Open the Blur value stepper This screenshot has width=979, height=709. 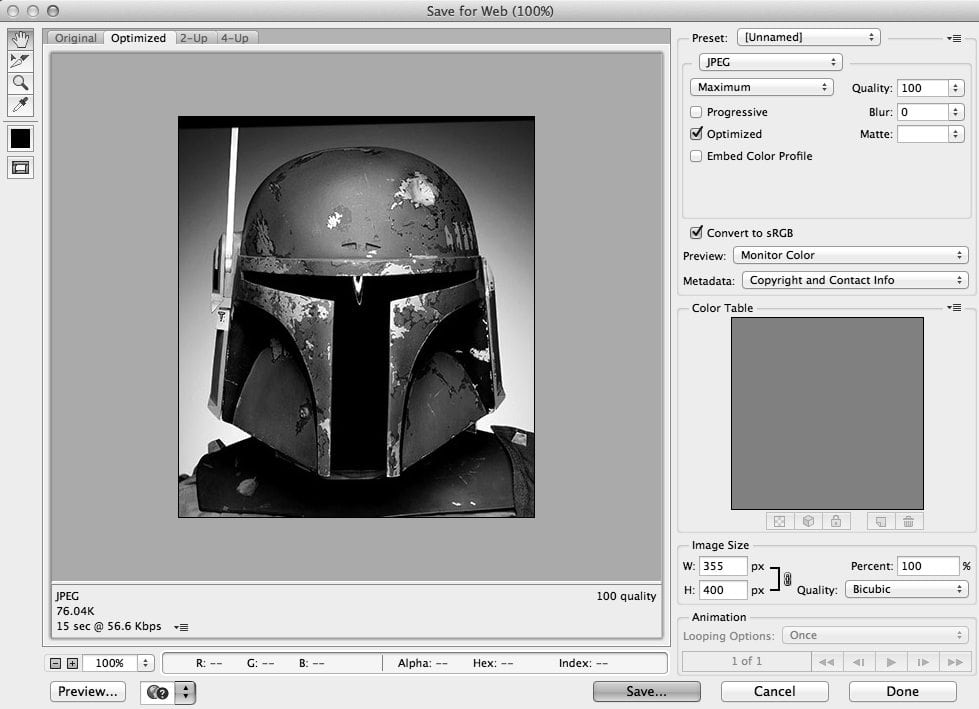tap(955, 112)
